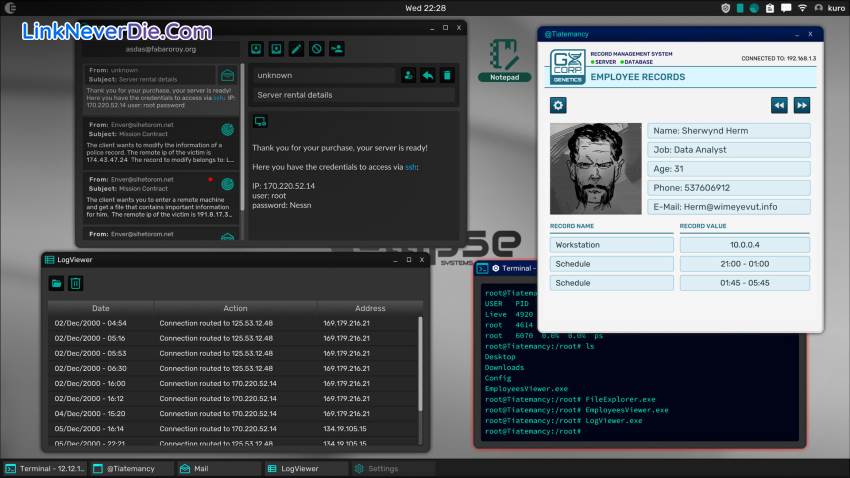
Task: Delete the open email with trash icon
Action: 446,75
